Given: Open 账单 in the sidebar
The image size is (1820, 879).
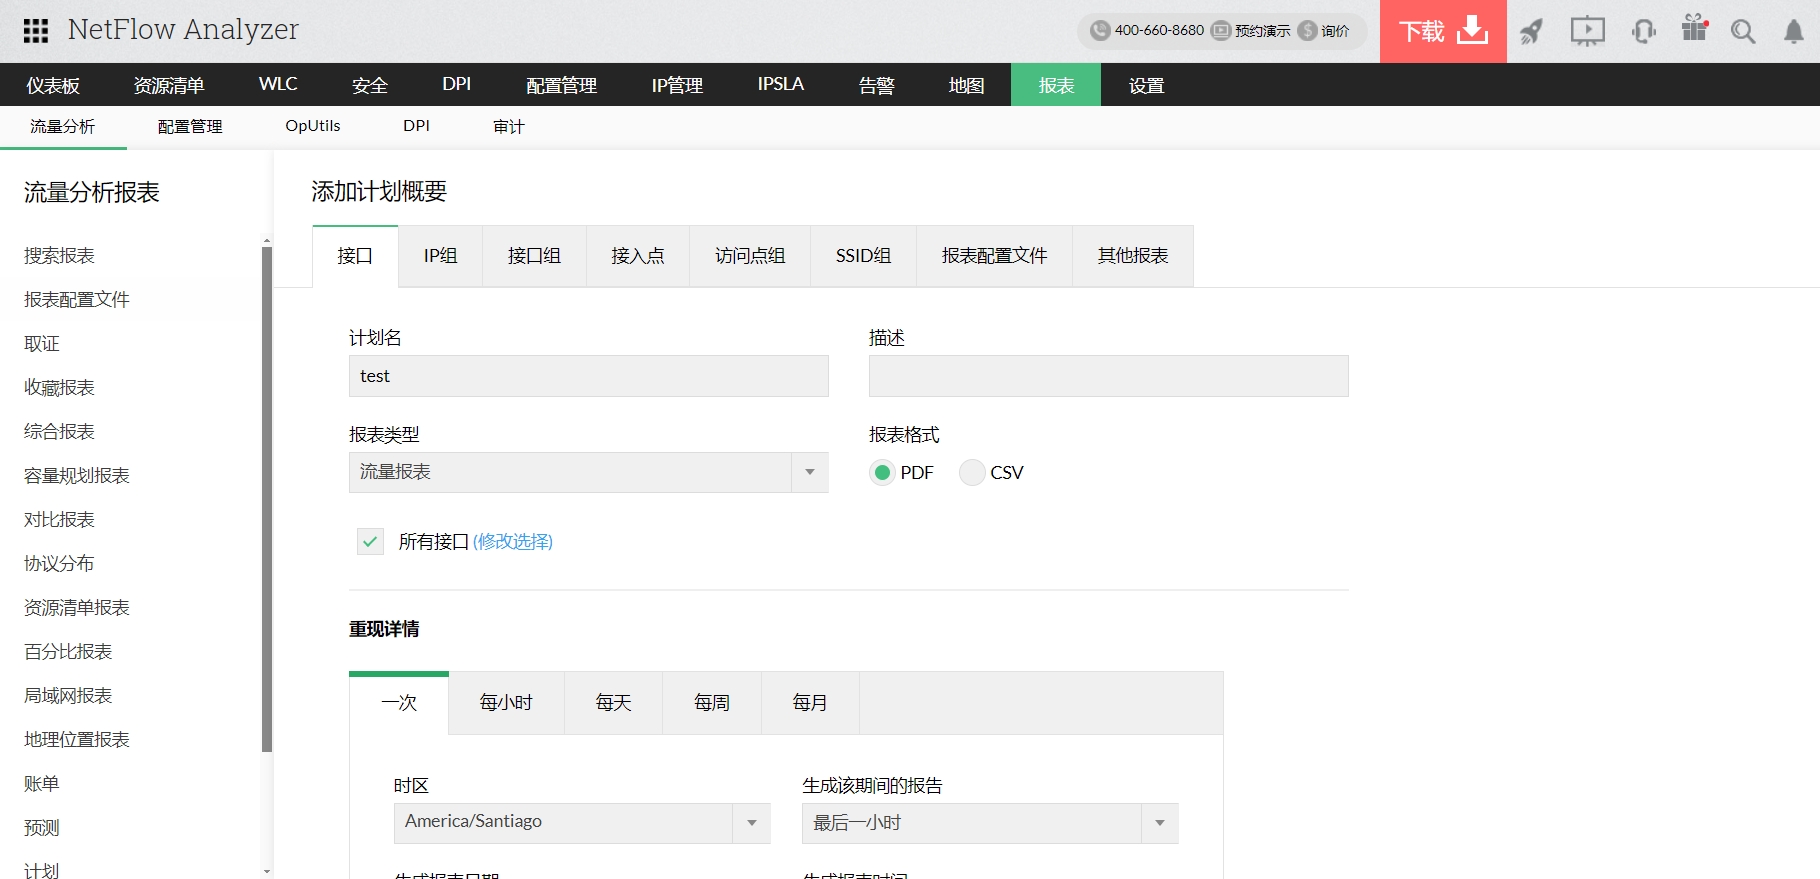Looking at the screenshot, I should pyautogui.click(x=42, y=784).
